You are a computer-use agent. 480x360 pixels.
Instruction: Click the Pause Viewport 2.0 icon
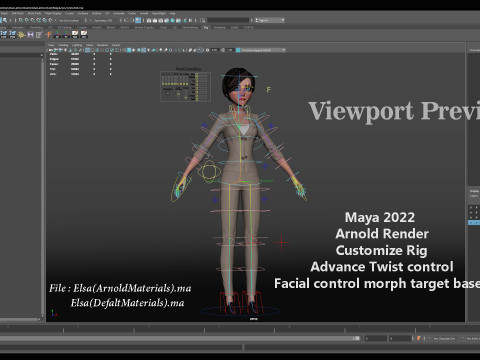[x=190, y=20]
